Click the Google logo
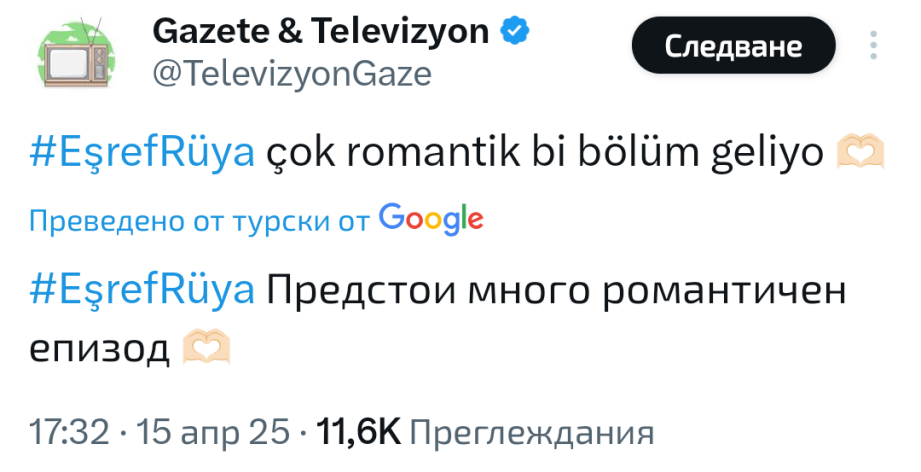 point(432,218)
